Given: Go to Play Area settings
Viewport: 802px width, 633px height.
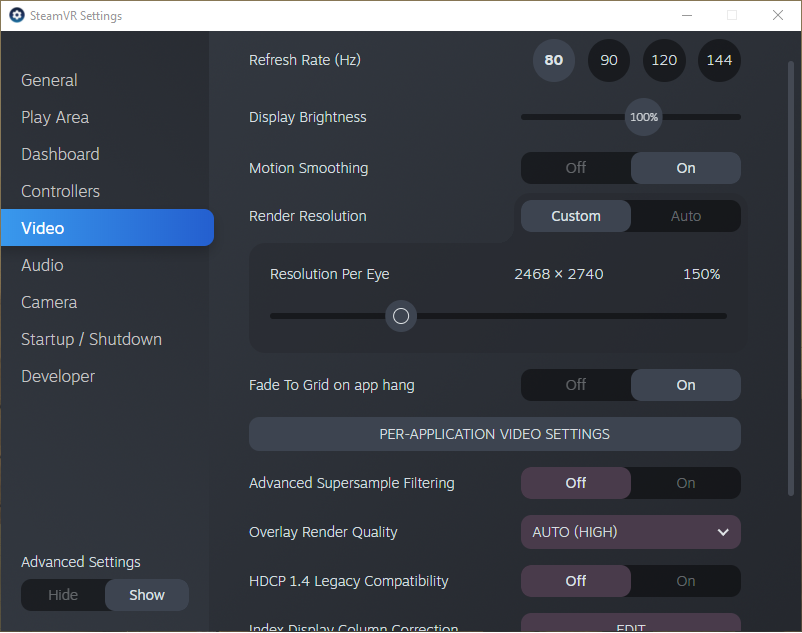Looking at the screenshot, I should click(55, 117).
